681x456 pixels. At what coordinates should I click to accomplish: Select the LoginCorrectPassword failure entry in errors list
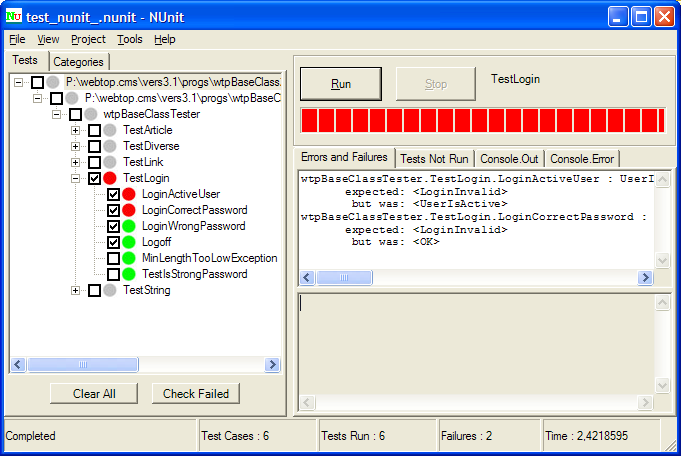click(x=477, y=229)
